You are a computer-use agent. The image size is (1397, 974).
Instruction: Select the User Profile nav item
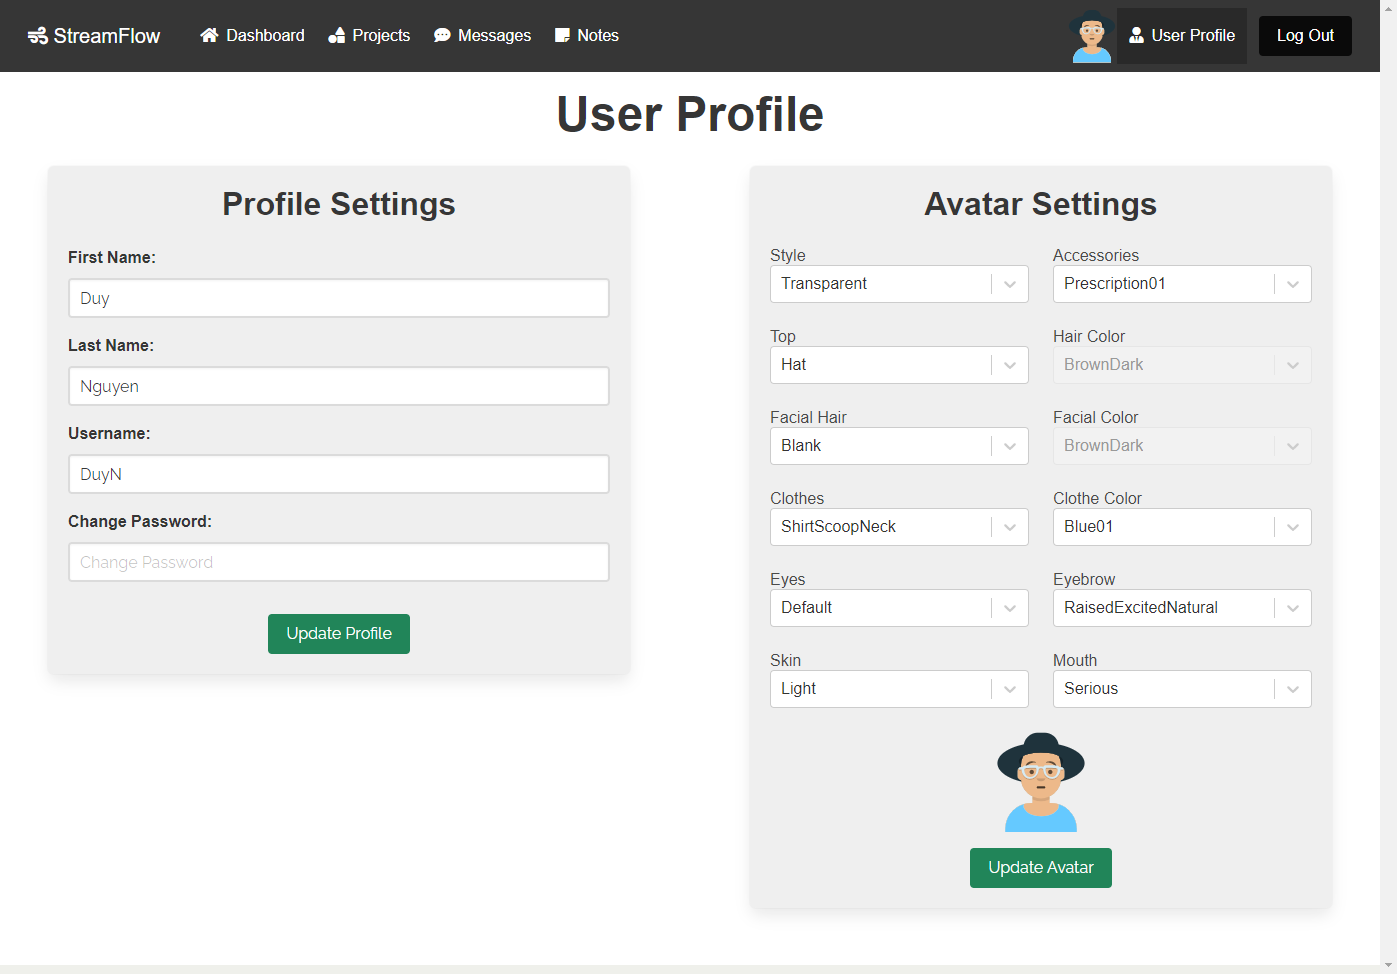(1182, 36)
